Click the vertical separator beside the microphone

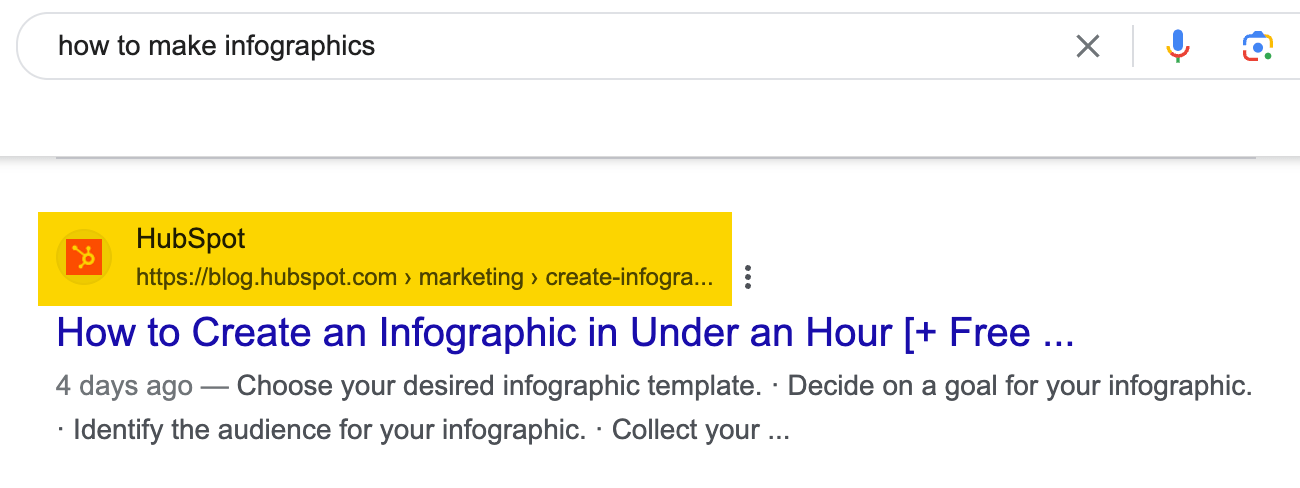click(1133, 46)
